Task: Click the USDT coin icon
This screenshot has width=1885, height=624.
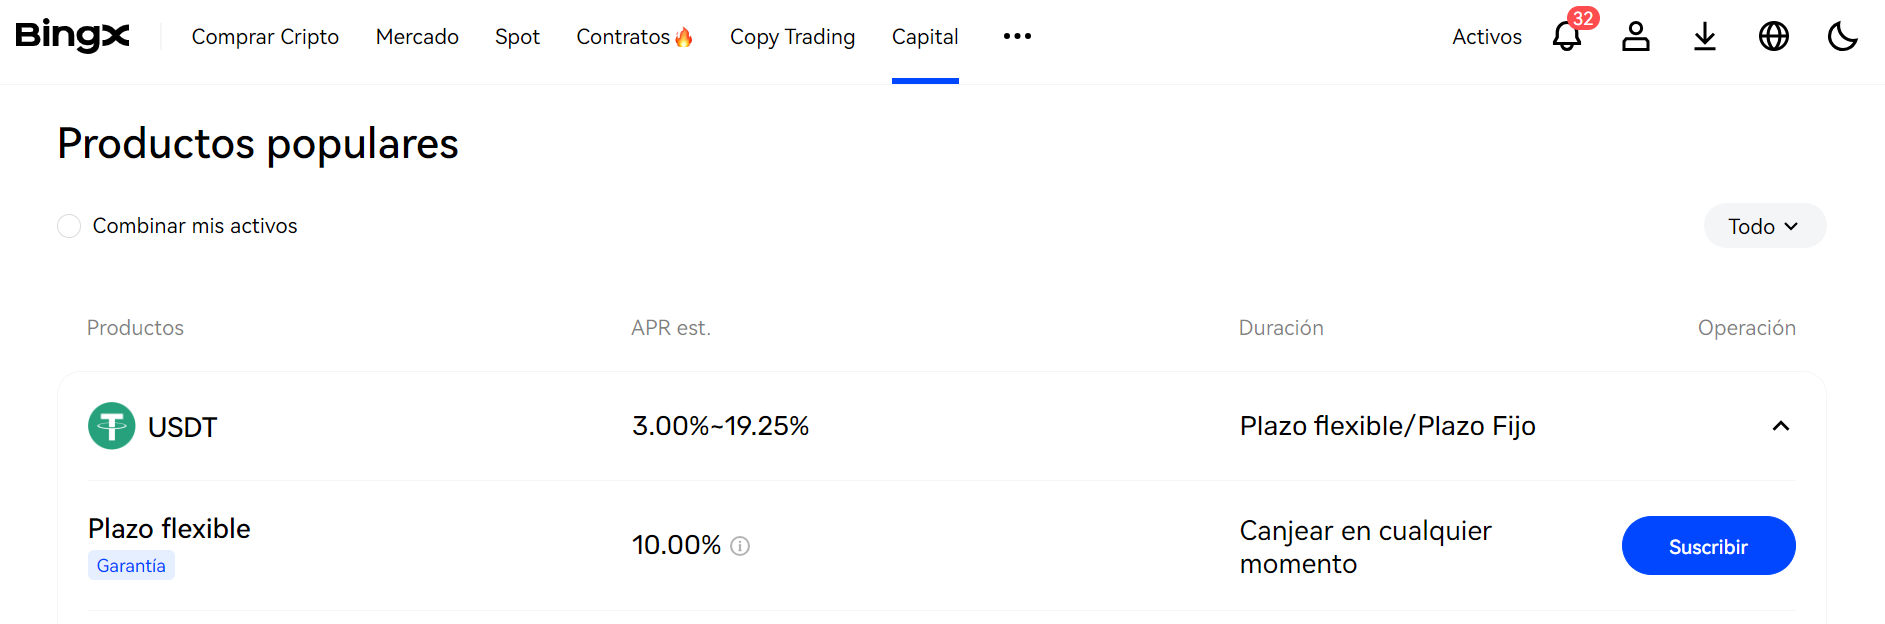Action: click(x=112, y=426)
